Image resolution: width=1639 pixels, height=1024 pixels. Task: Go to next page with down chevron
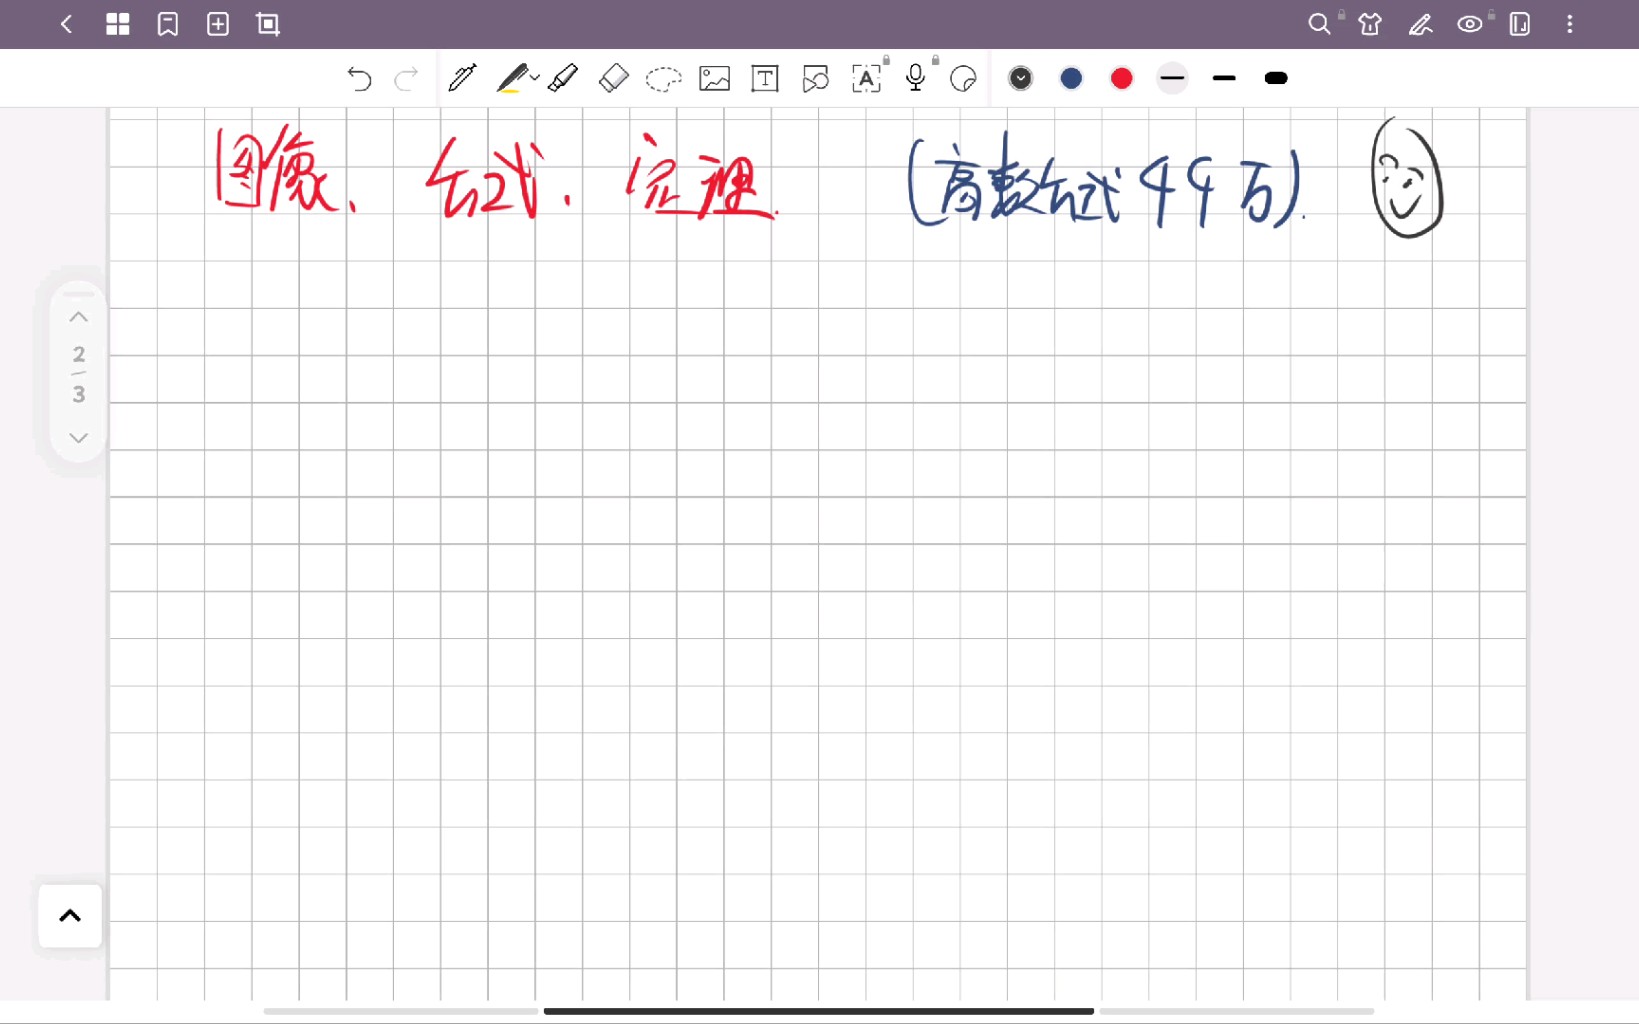[x=79, y=438]
